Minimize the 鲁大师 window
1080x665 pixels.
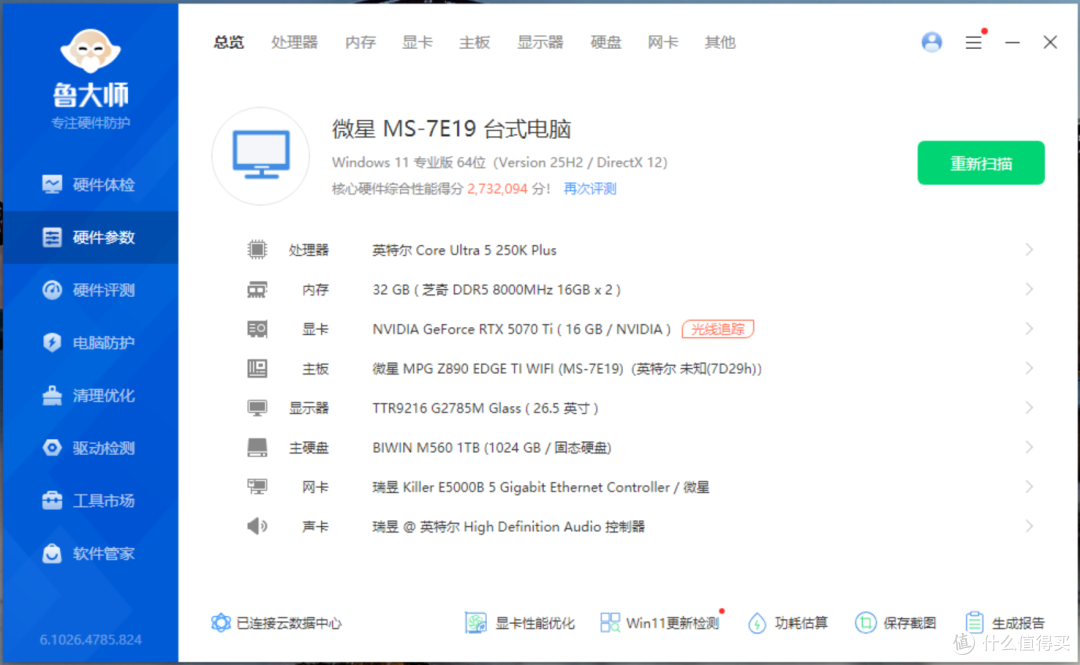(x=1012, y=43)
